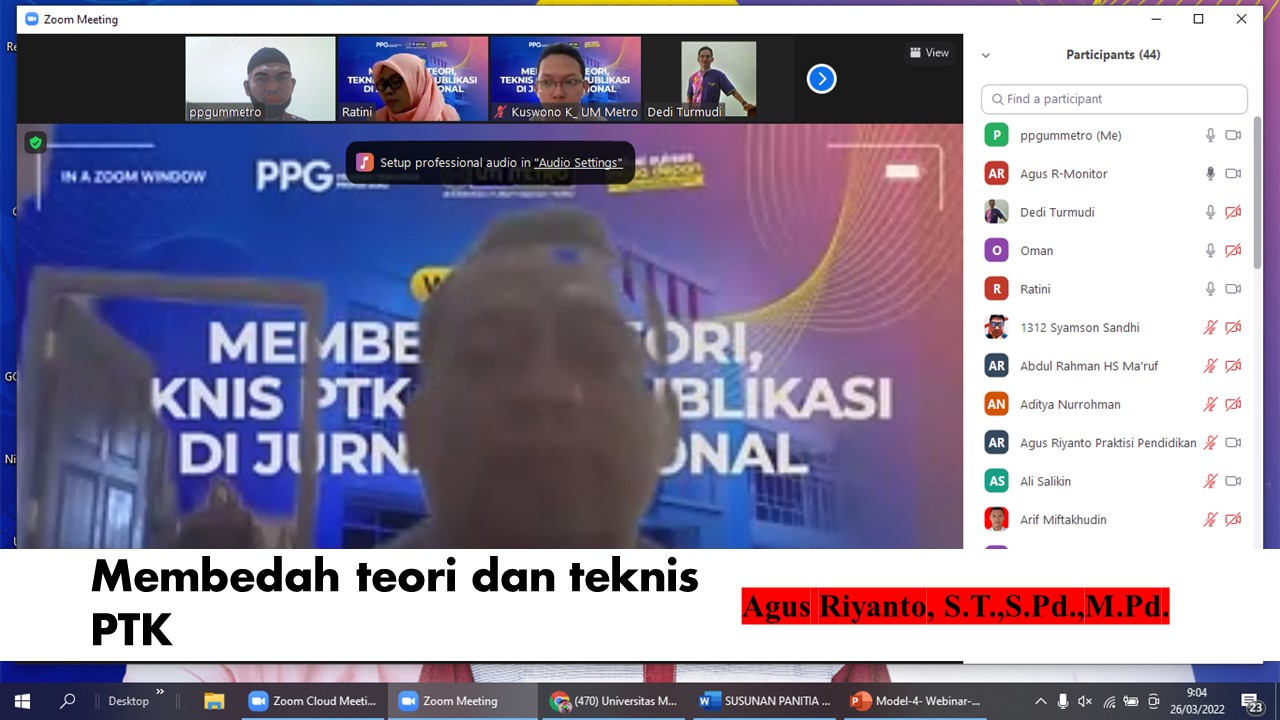Click Dedi Turmudi's disabled camera icon
This screenshot has height=720, width=1280.
click(x=1233, y=212)
